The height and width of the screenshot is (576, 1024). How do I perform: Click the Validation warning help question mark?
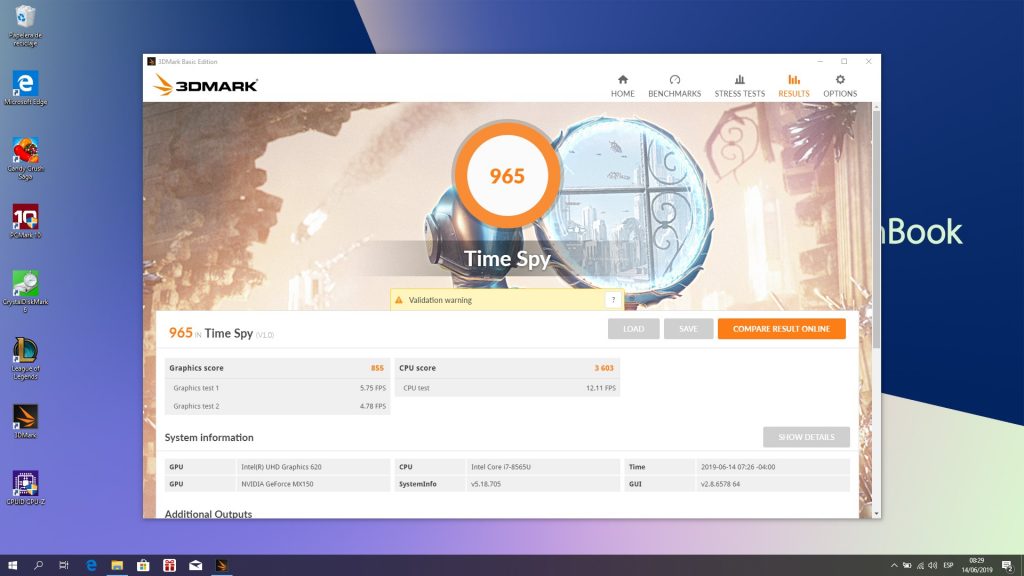[612, 300]
